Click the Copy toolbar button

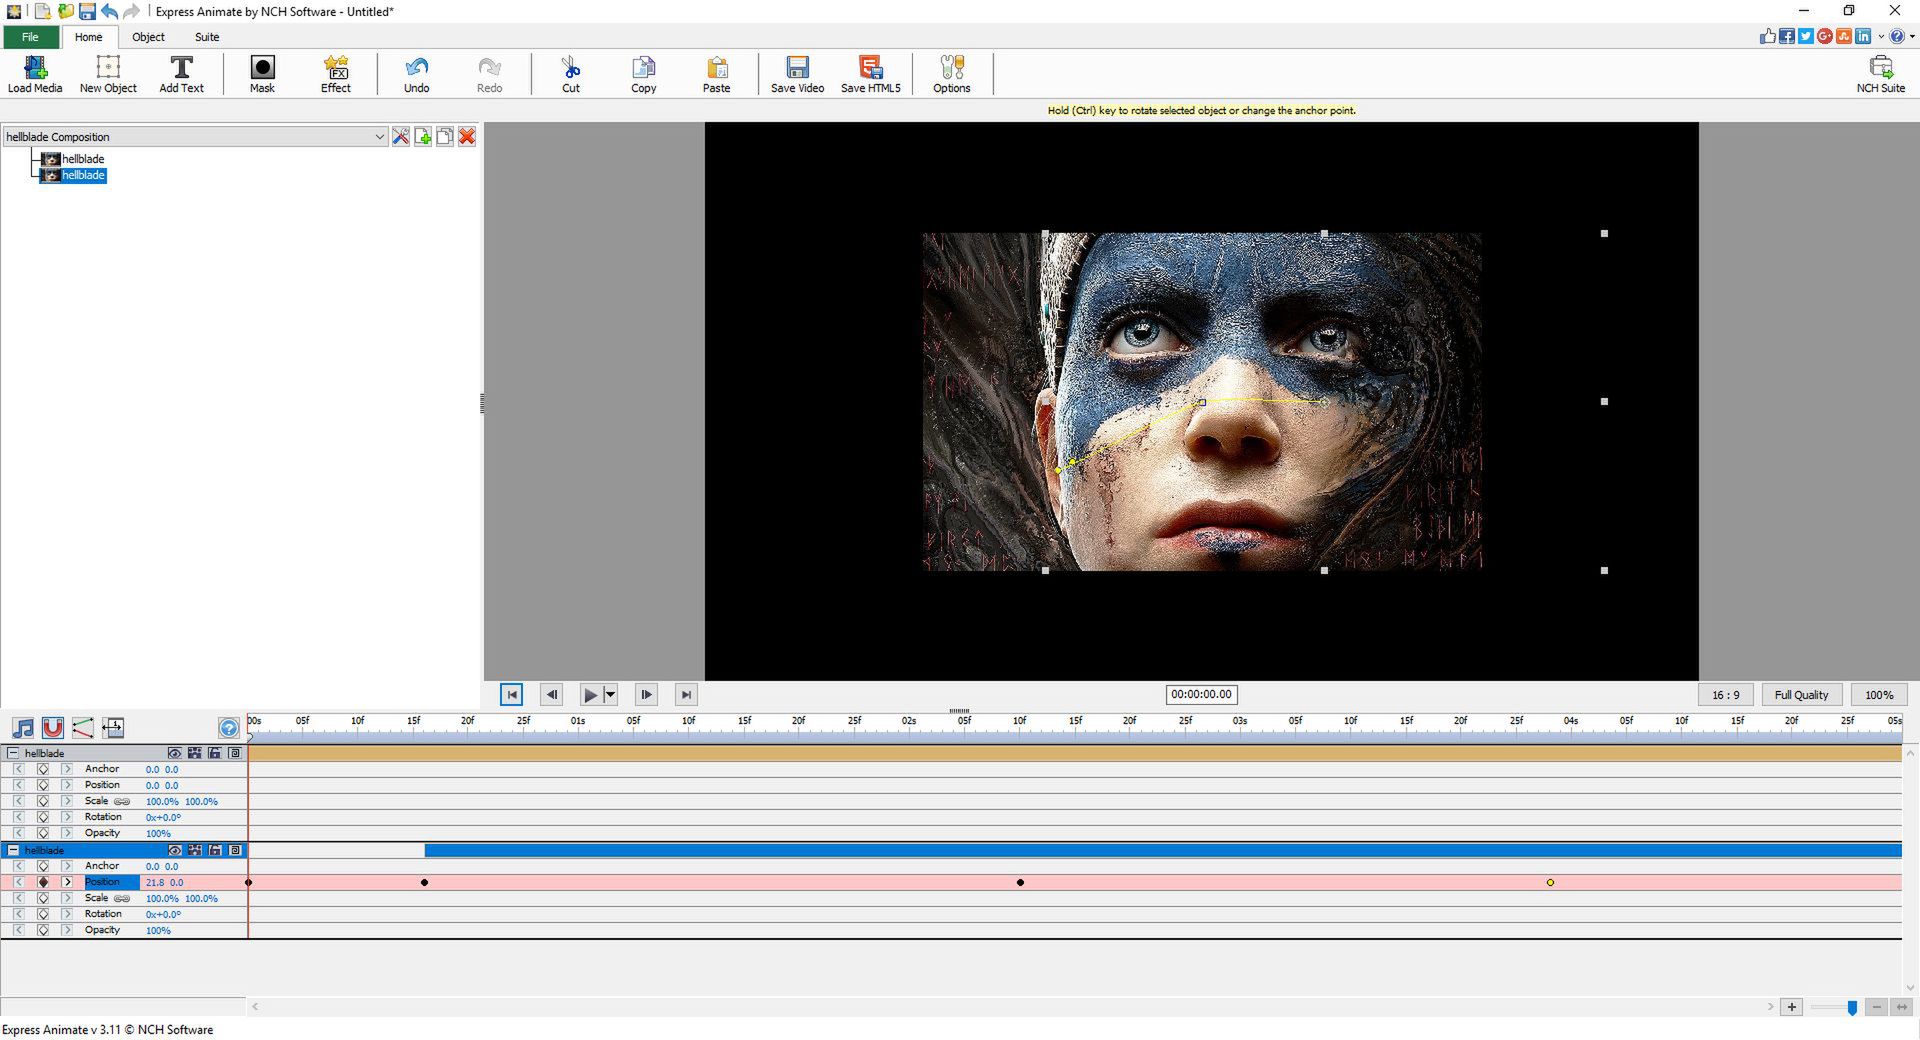coord(644,75)
